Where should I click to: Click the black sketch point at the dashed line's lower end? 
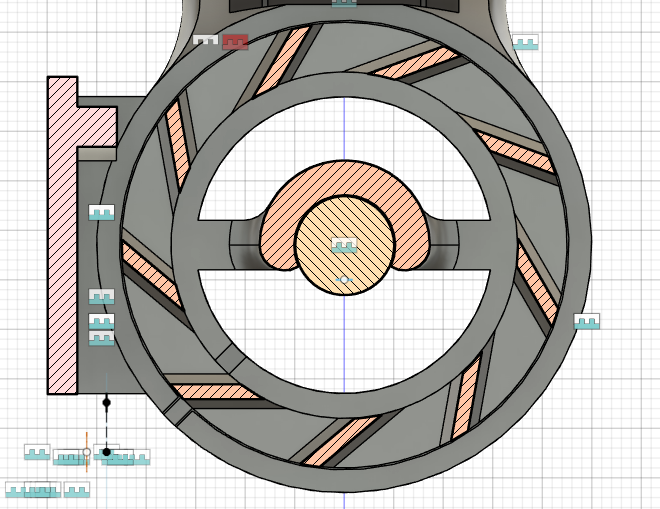(107, 452)
